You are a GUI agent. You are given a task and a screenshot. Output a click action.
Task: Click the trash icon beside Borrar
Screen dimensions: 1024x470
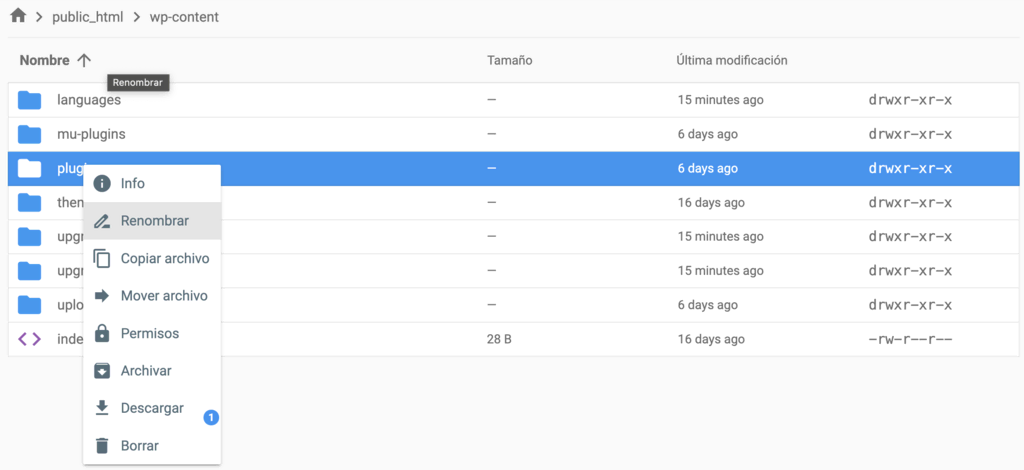click(x=101, y=446)
